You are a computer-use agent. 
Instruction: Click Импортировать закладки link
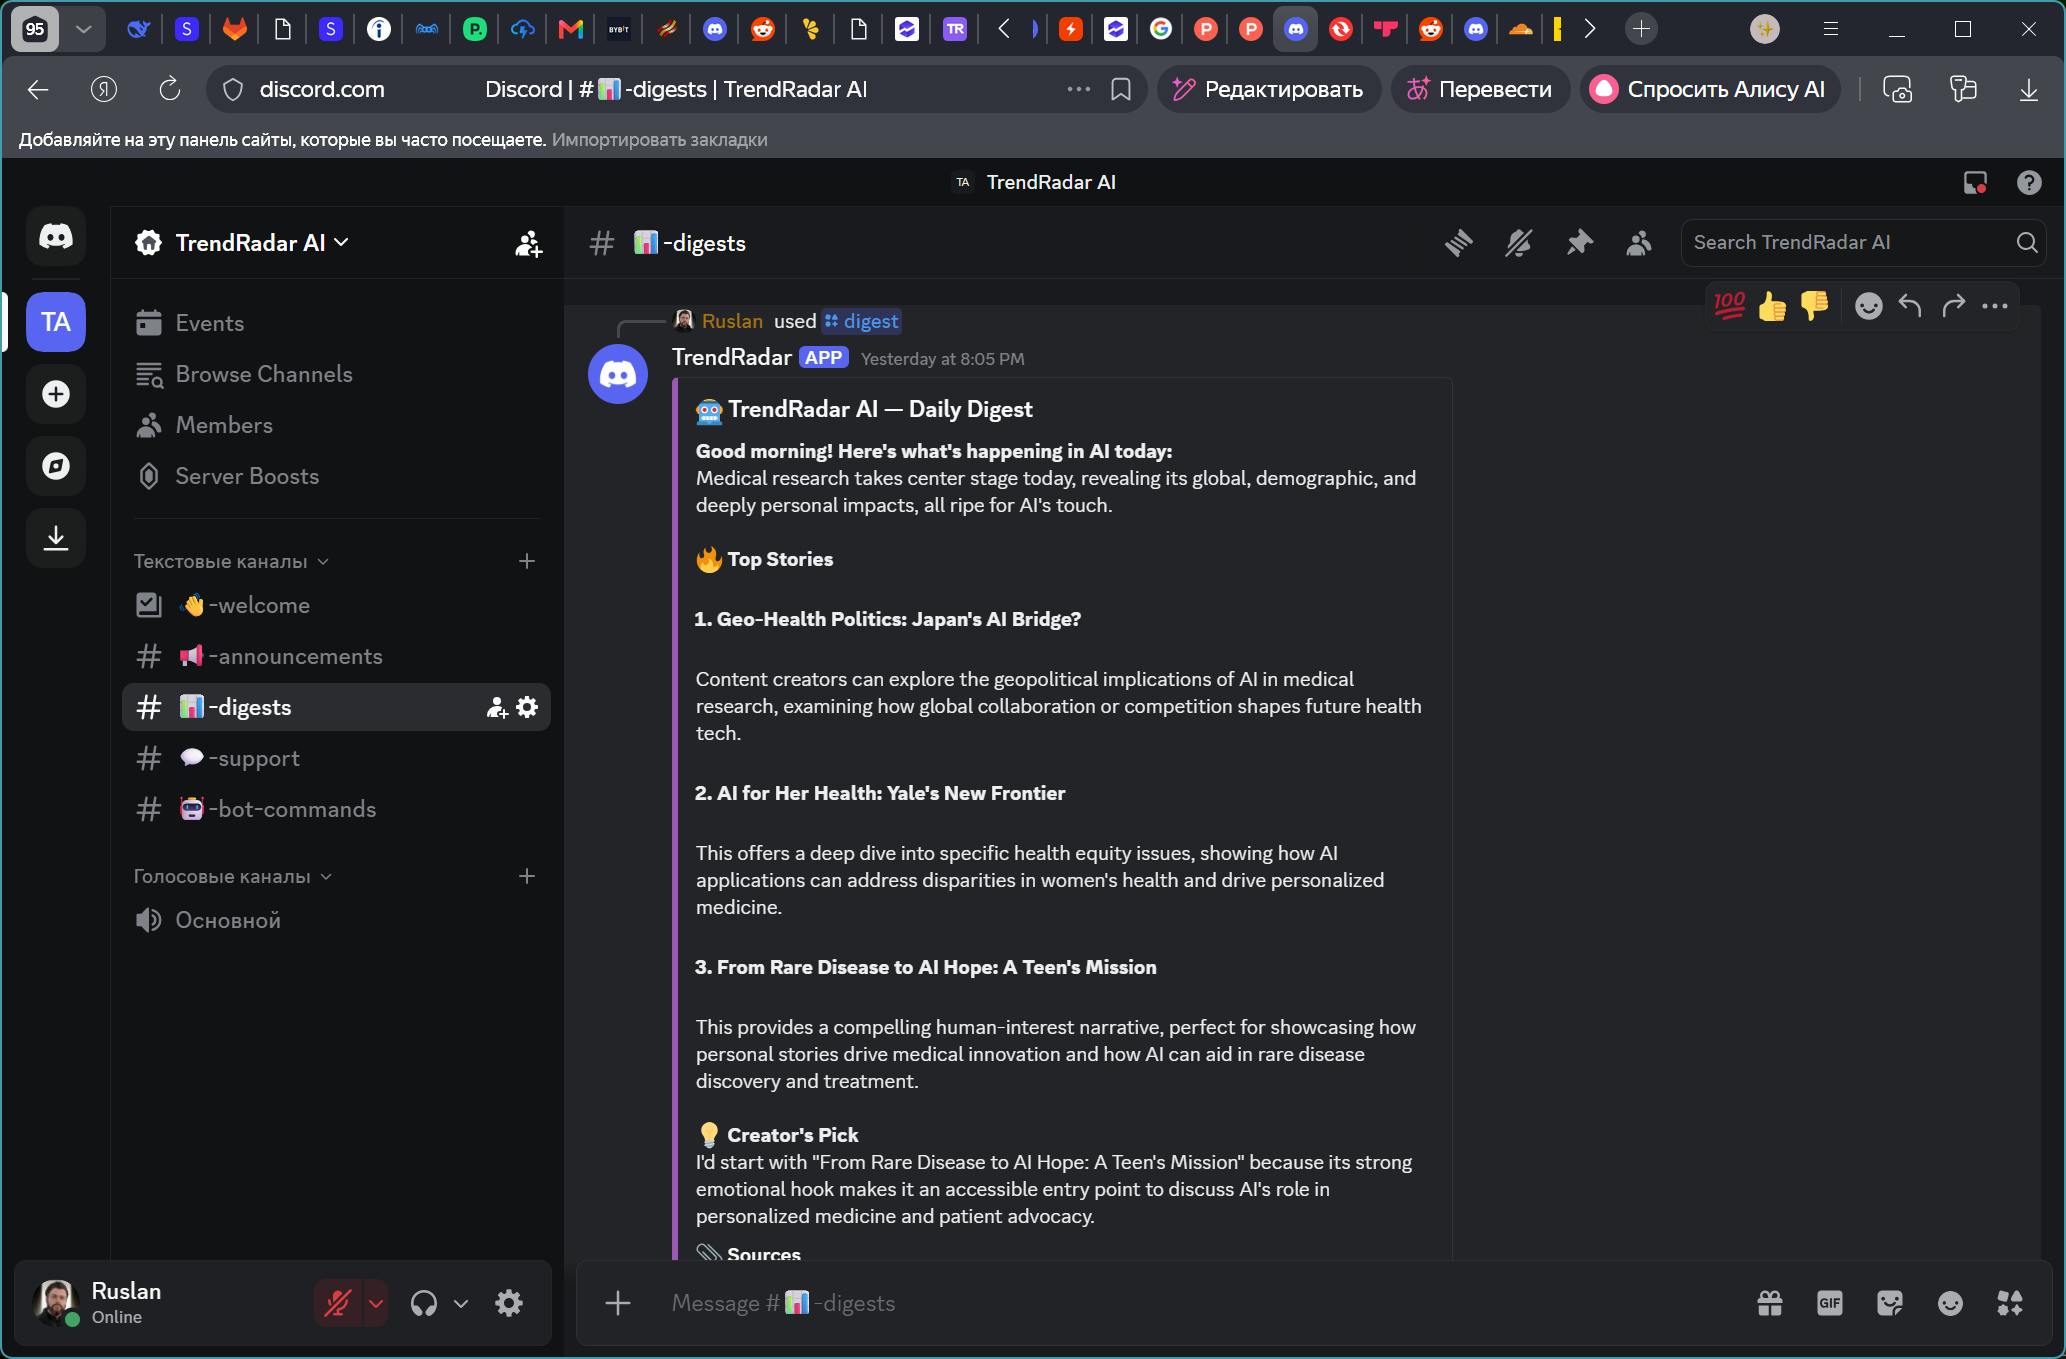(x=659, y=139)
